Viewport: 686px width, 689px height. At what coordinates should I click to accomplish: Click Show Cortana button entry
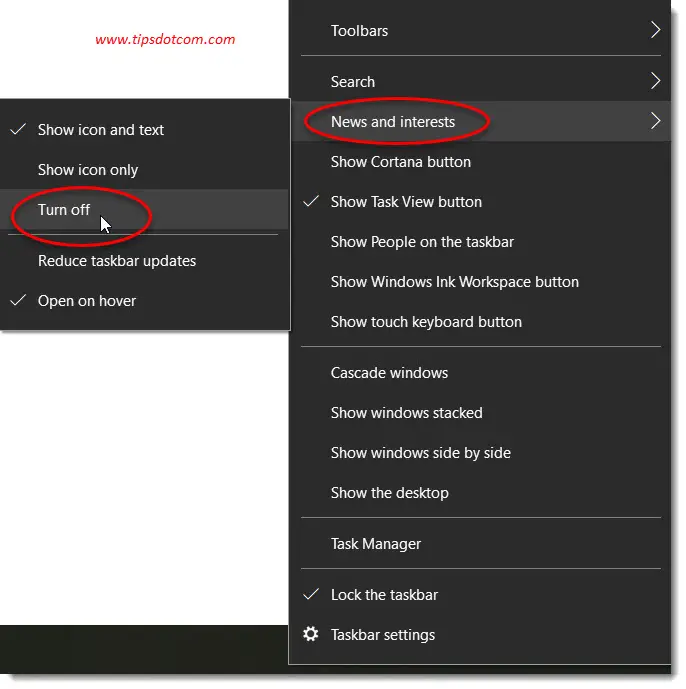pos(400,162)
